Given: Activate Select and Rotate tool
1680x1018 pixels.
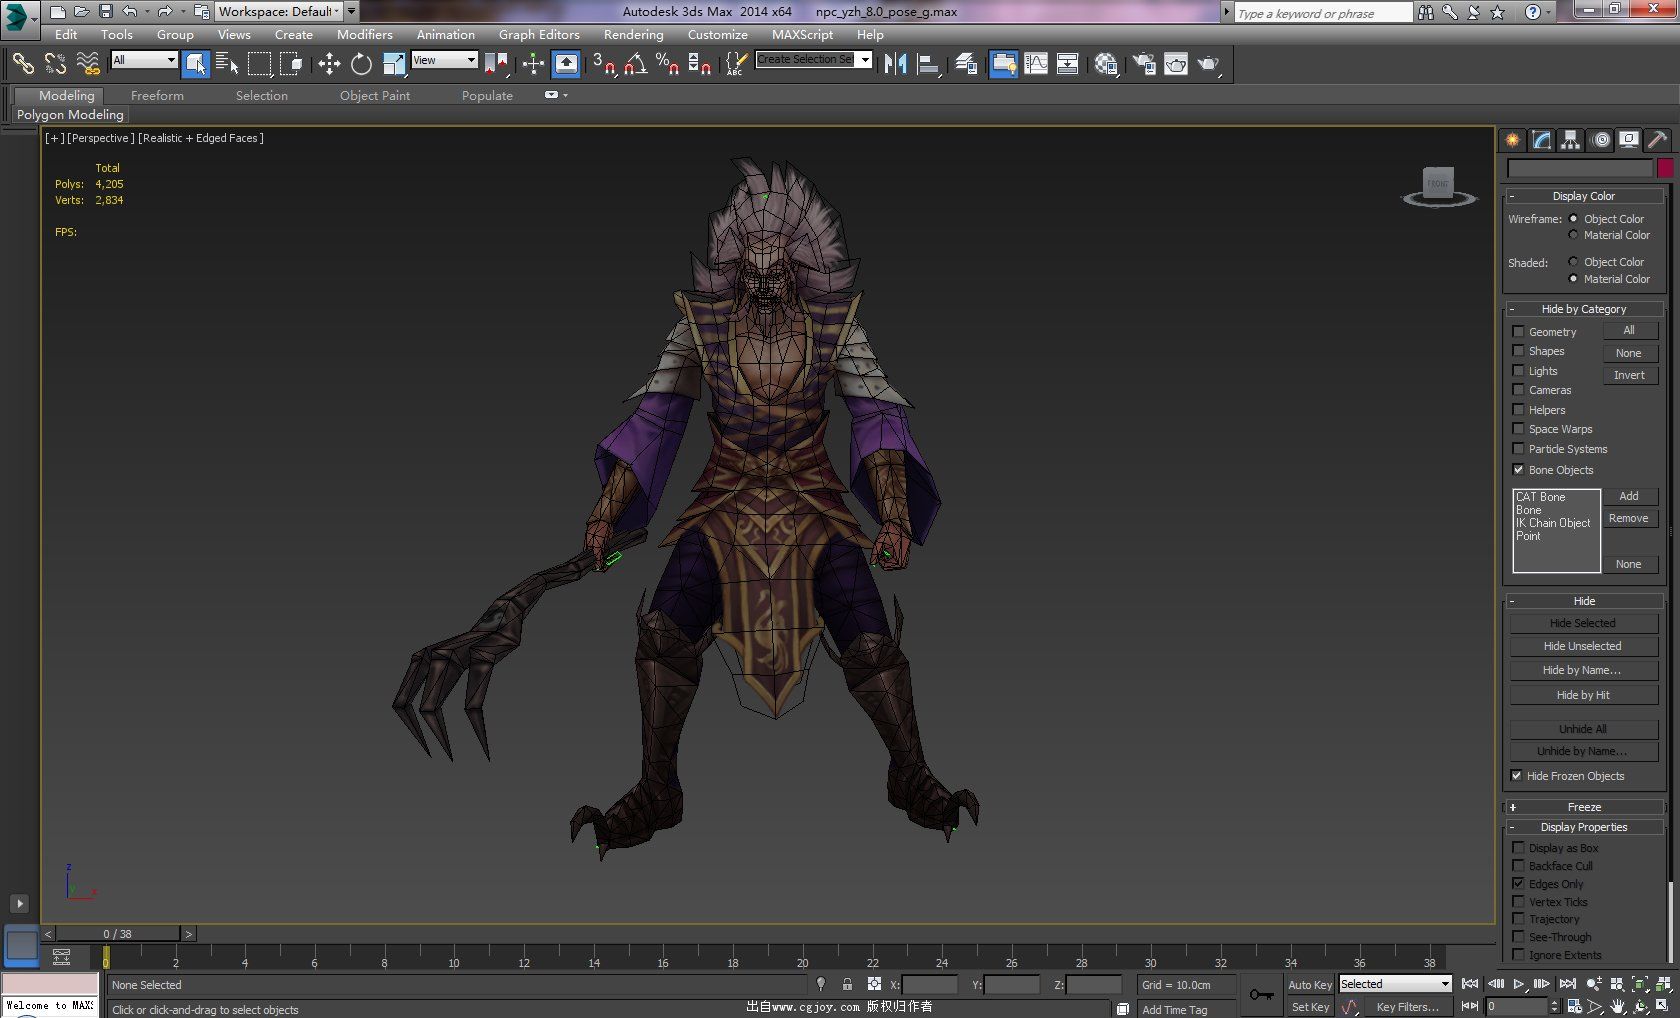Looking at the screenshot, I should click(361, 64).
